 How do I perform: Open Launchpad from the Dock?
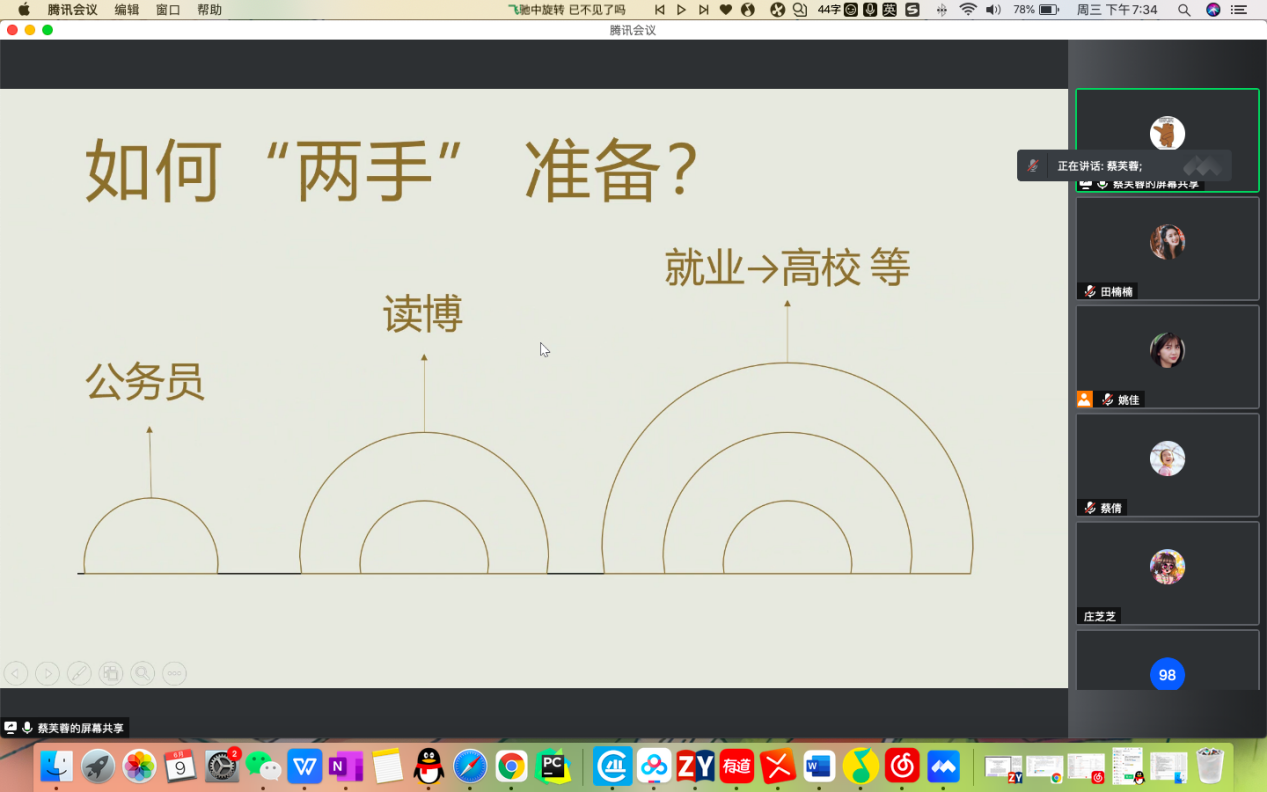click(98, 766)
